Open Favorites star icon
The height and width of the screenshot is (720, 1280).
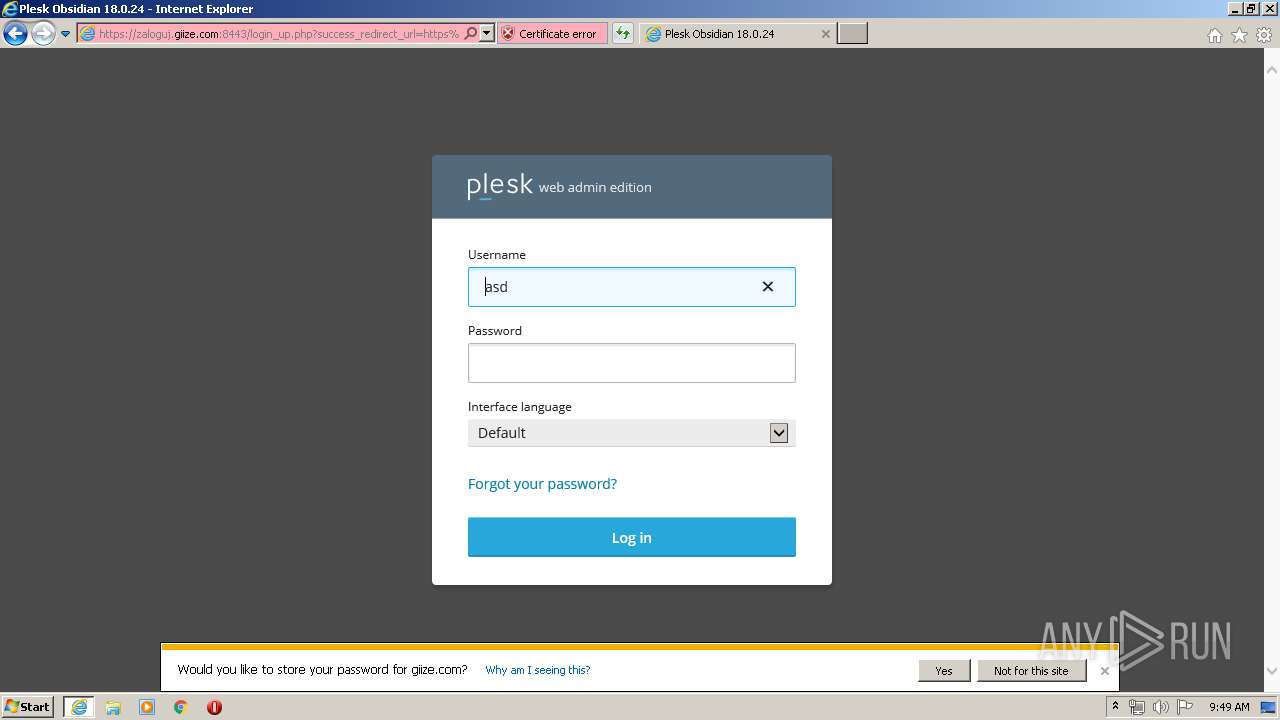(1239, 35)
